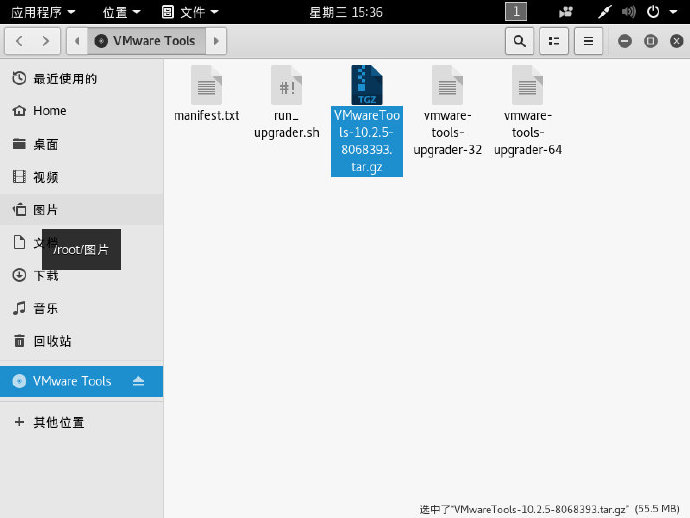Click the run_upgrader.sh file name

(x=286, y=124)
